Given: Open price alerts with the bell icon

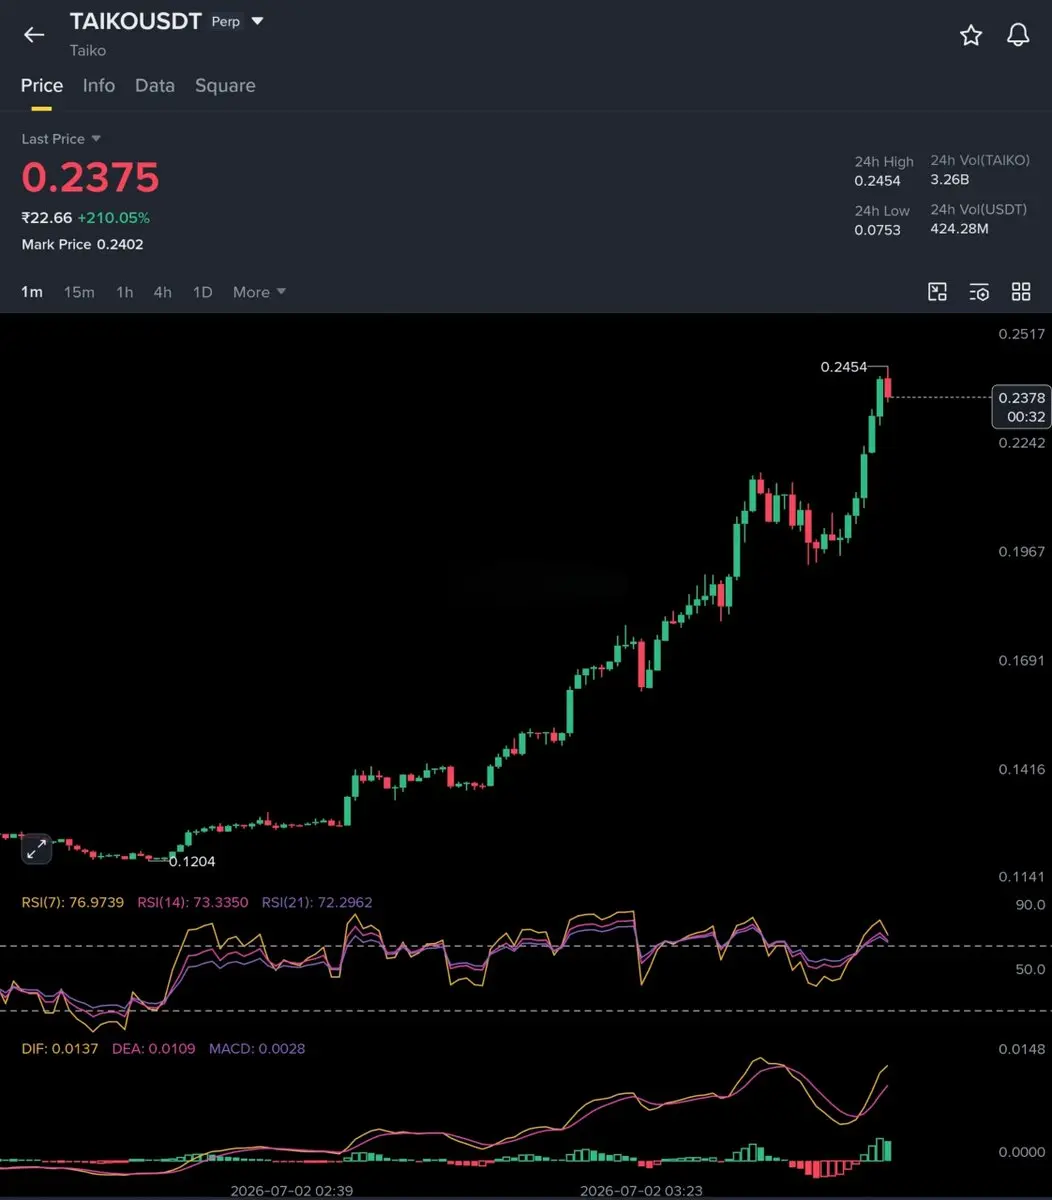Looking at the screenshot, I should (x=1018, y=35).
